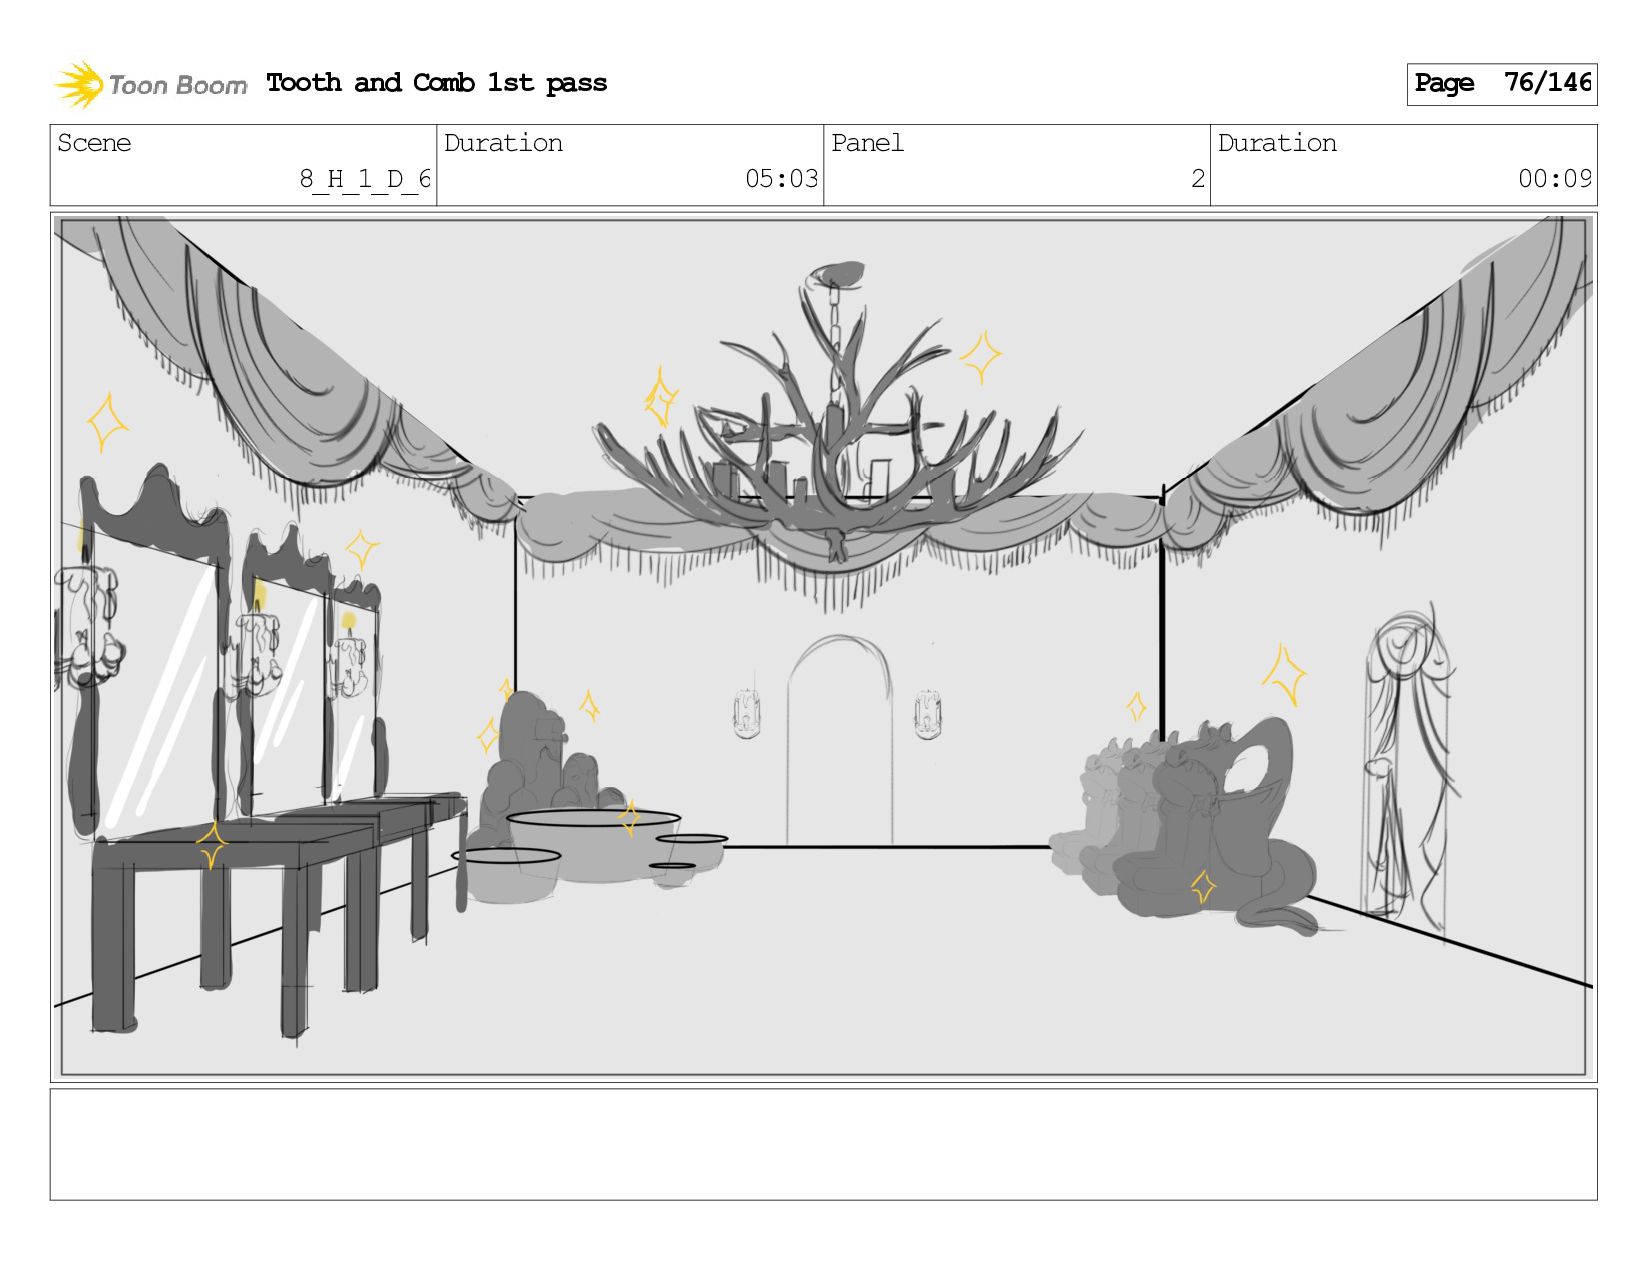Click the scene duration value '05:03'
The image size is (1650, 1275).
tap(781, 179)
